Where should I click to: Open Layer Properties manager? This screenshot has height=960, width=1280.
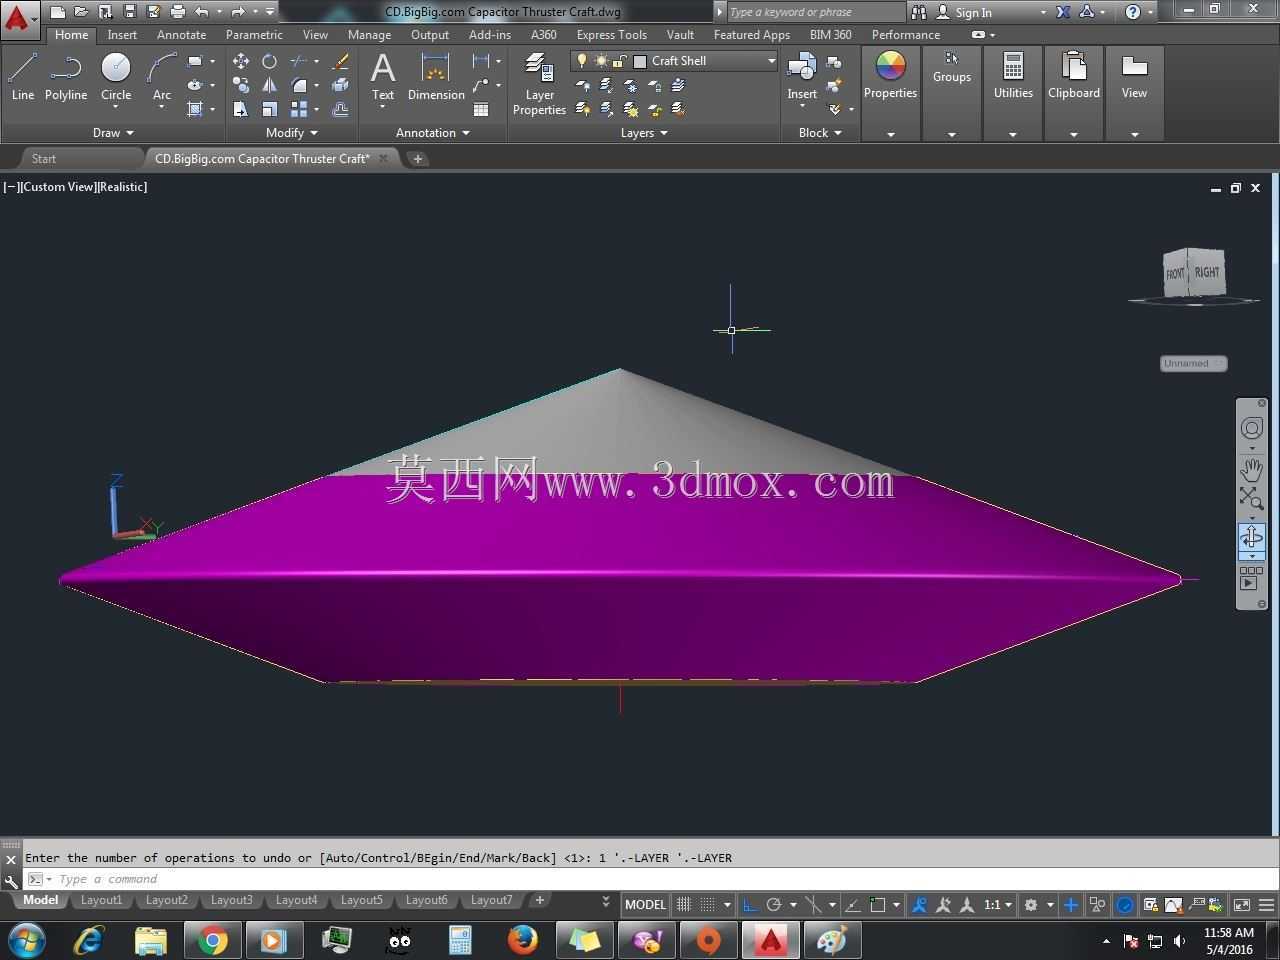pyautogui.click(x=539, y=84)
